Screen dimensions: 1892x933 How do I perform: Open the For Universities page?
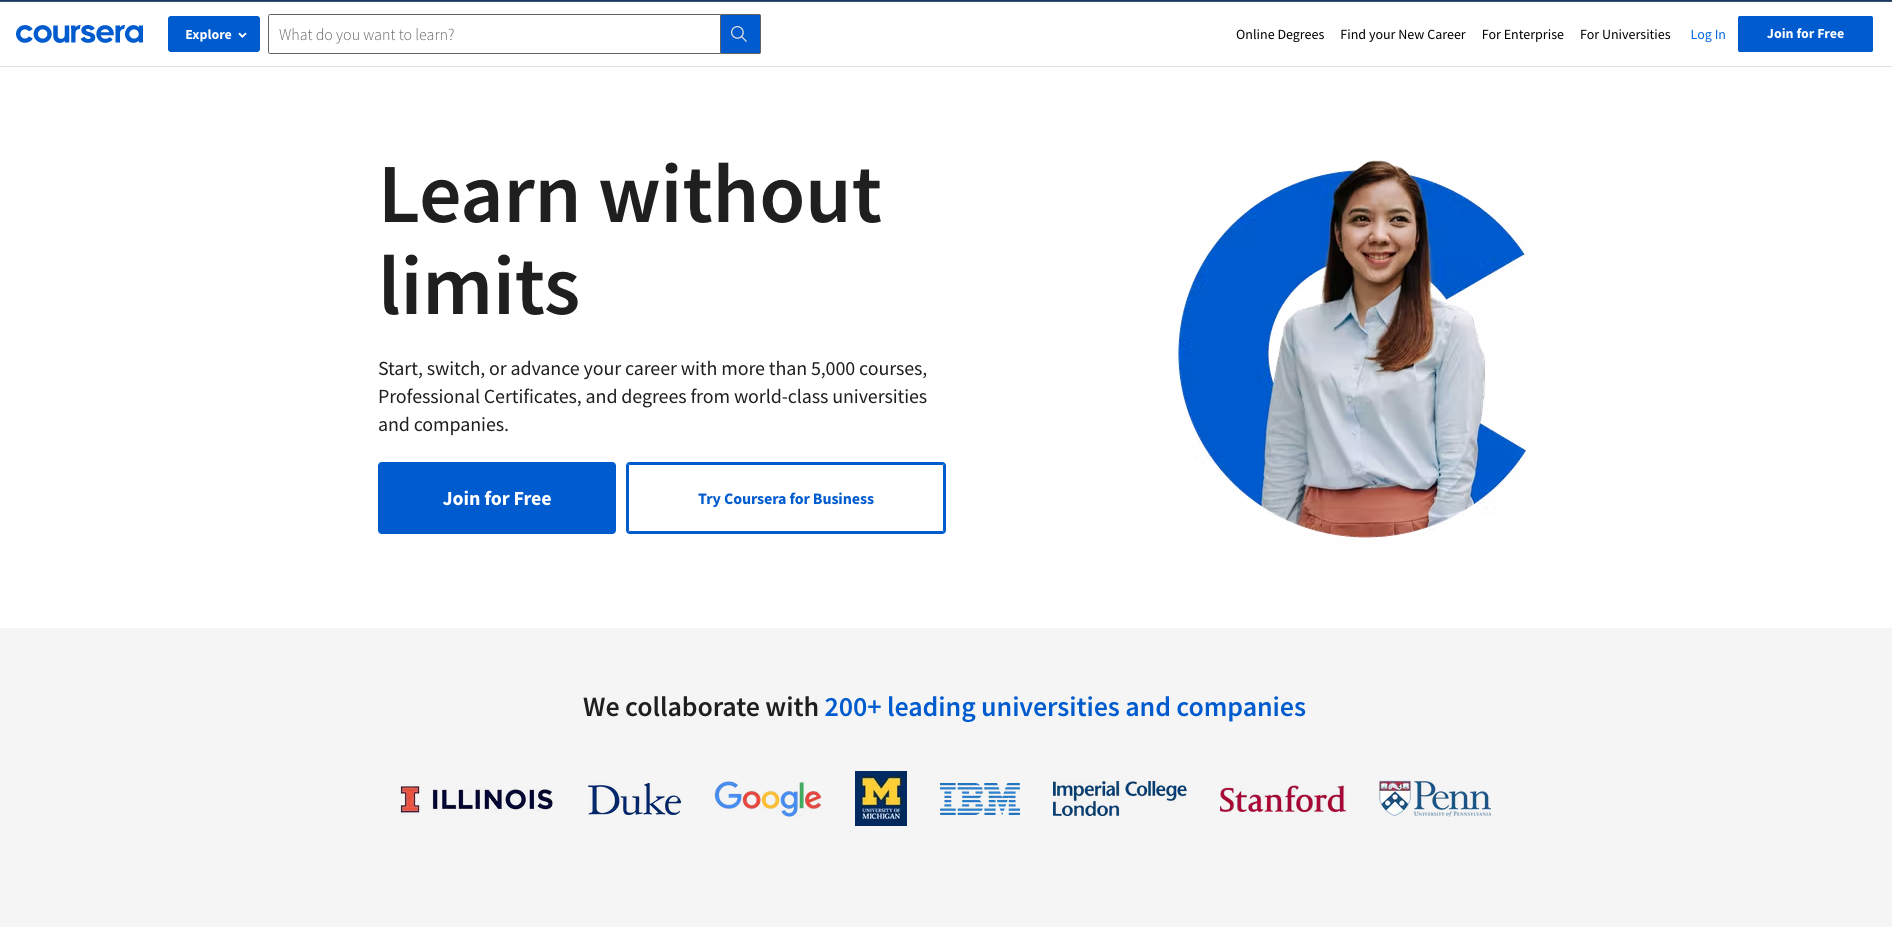coord(1625,34)
